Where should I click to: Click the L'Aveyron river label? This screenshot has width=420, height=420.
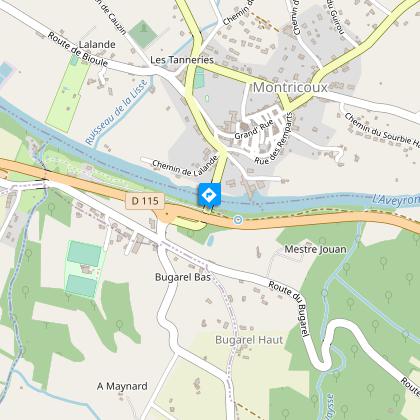pyautogui.click(x=395, y=200)
